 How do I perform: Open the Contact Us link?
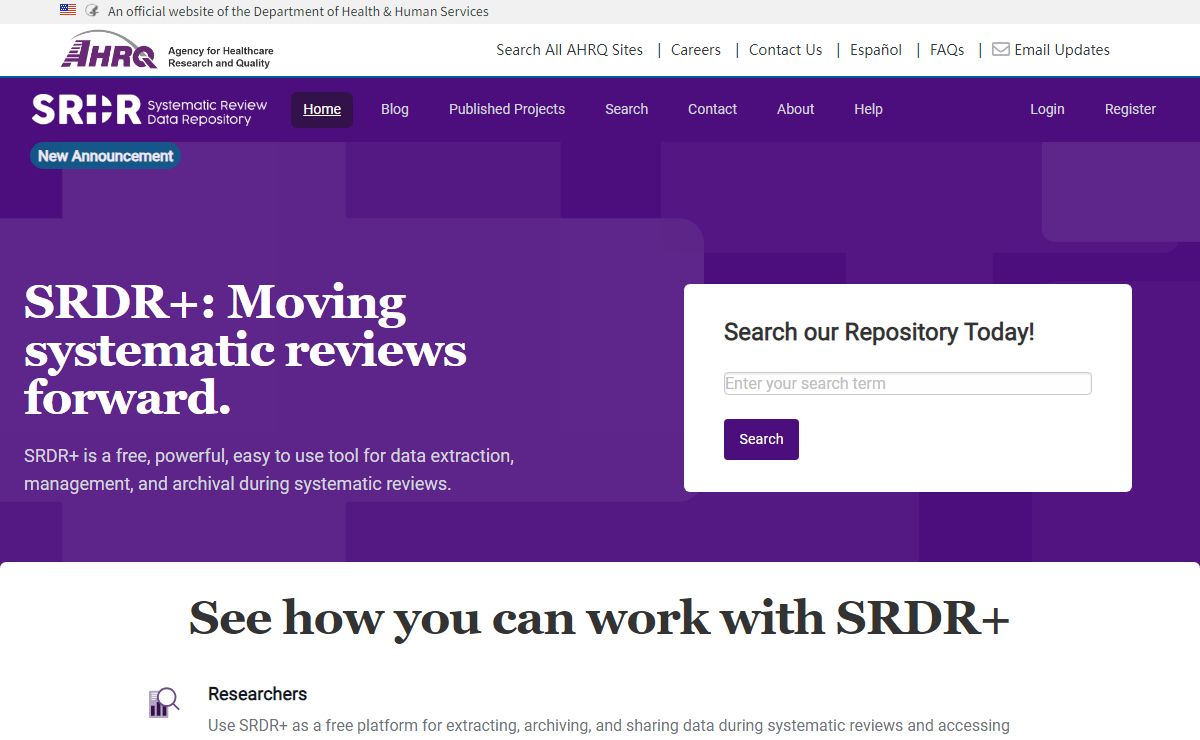(x=786, y=50)
